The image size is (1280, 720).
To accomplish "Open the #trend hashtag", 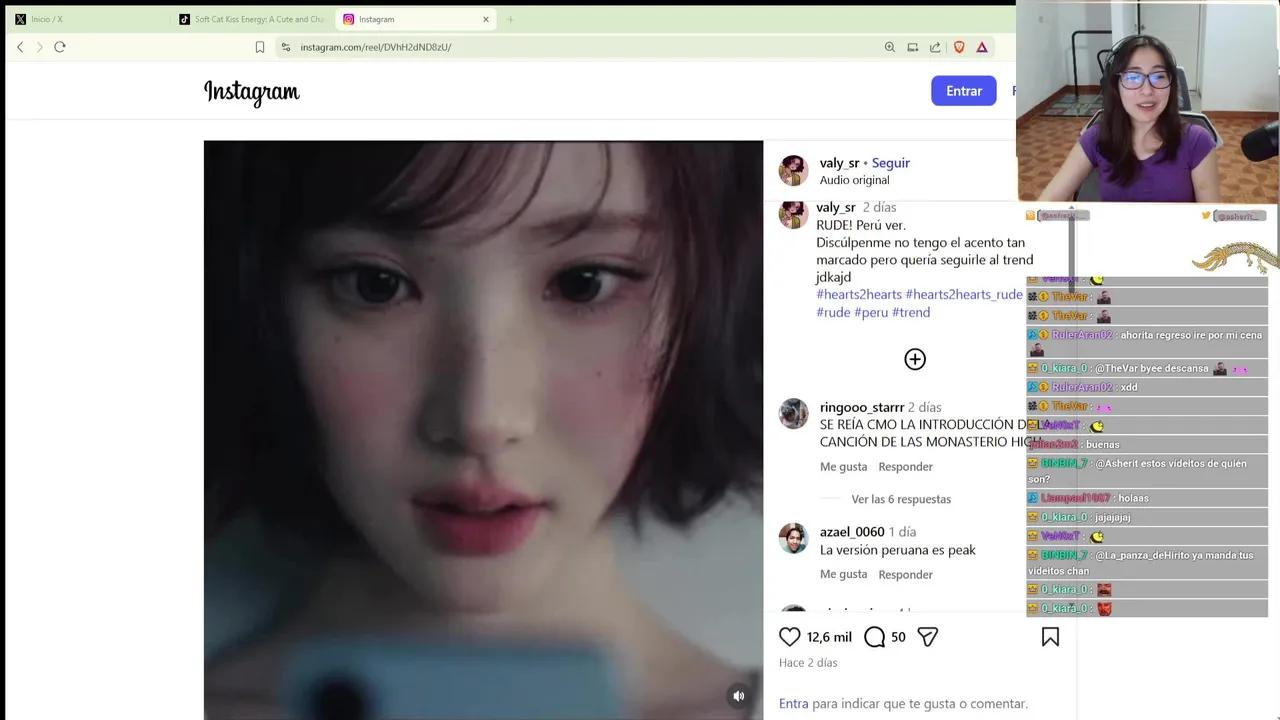I will (911, 312).
